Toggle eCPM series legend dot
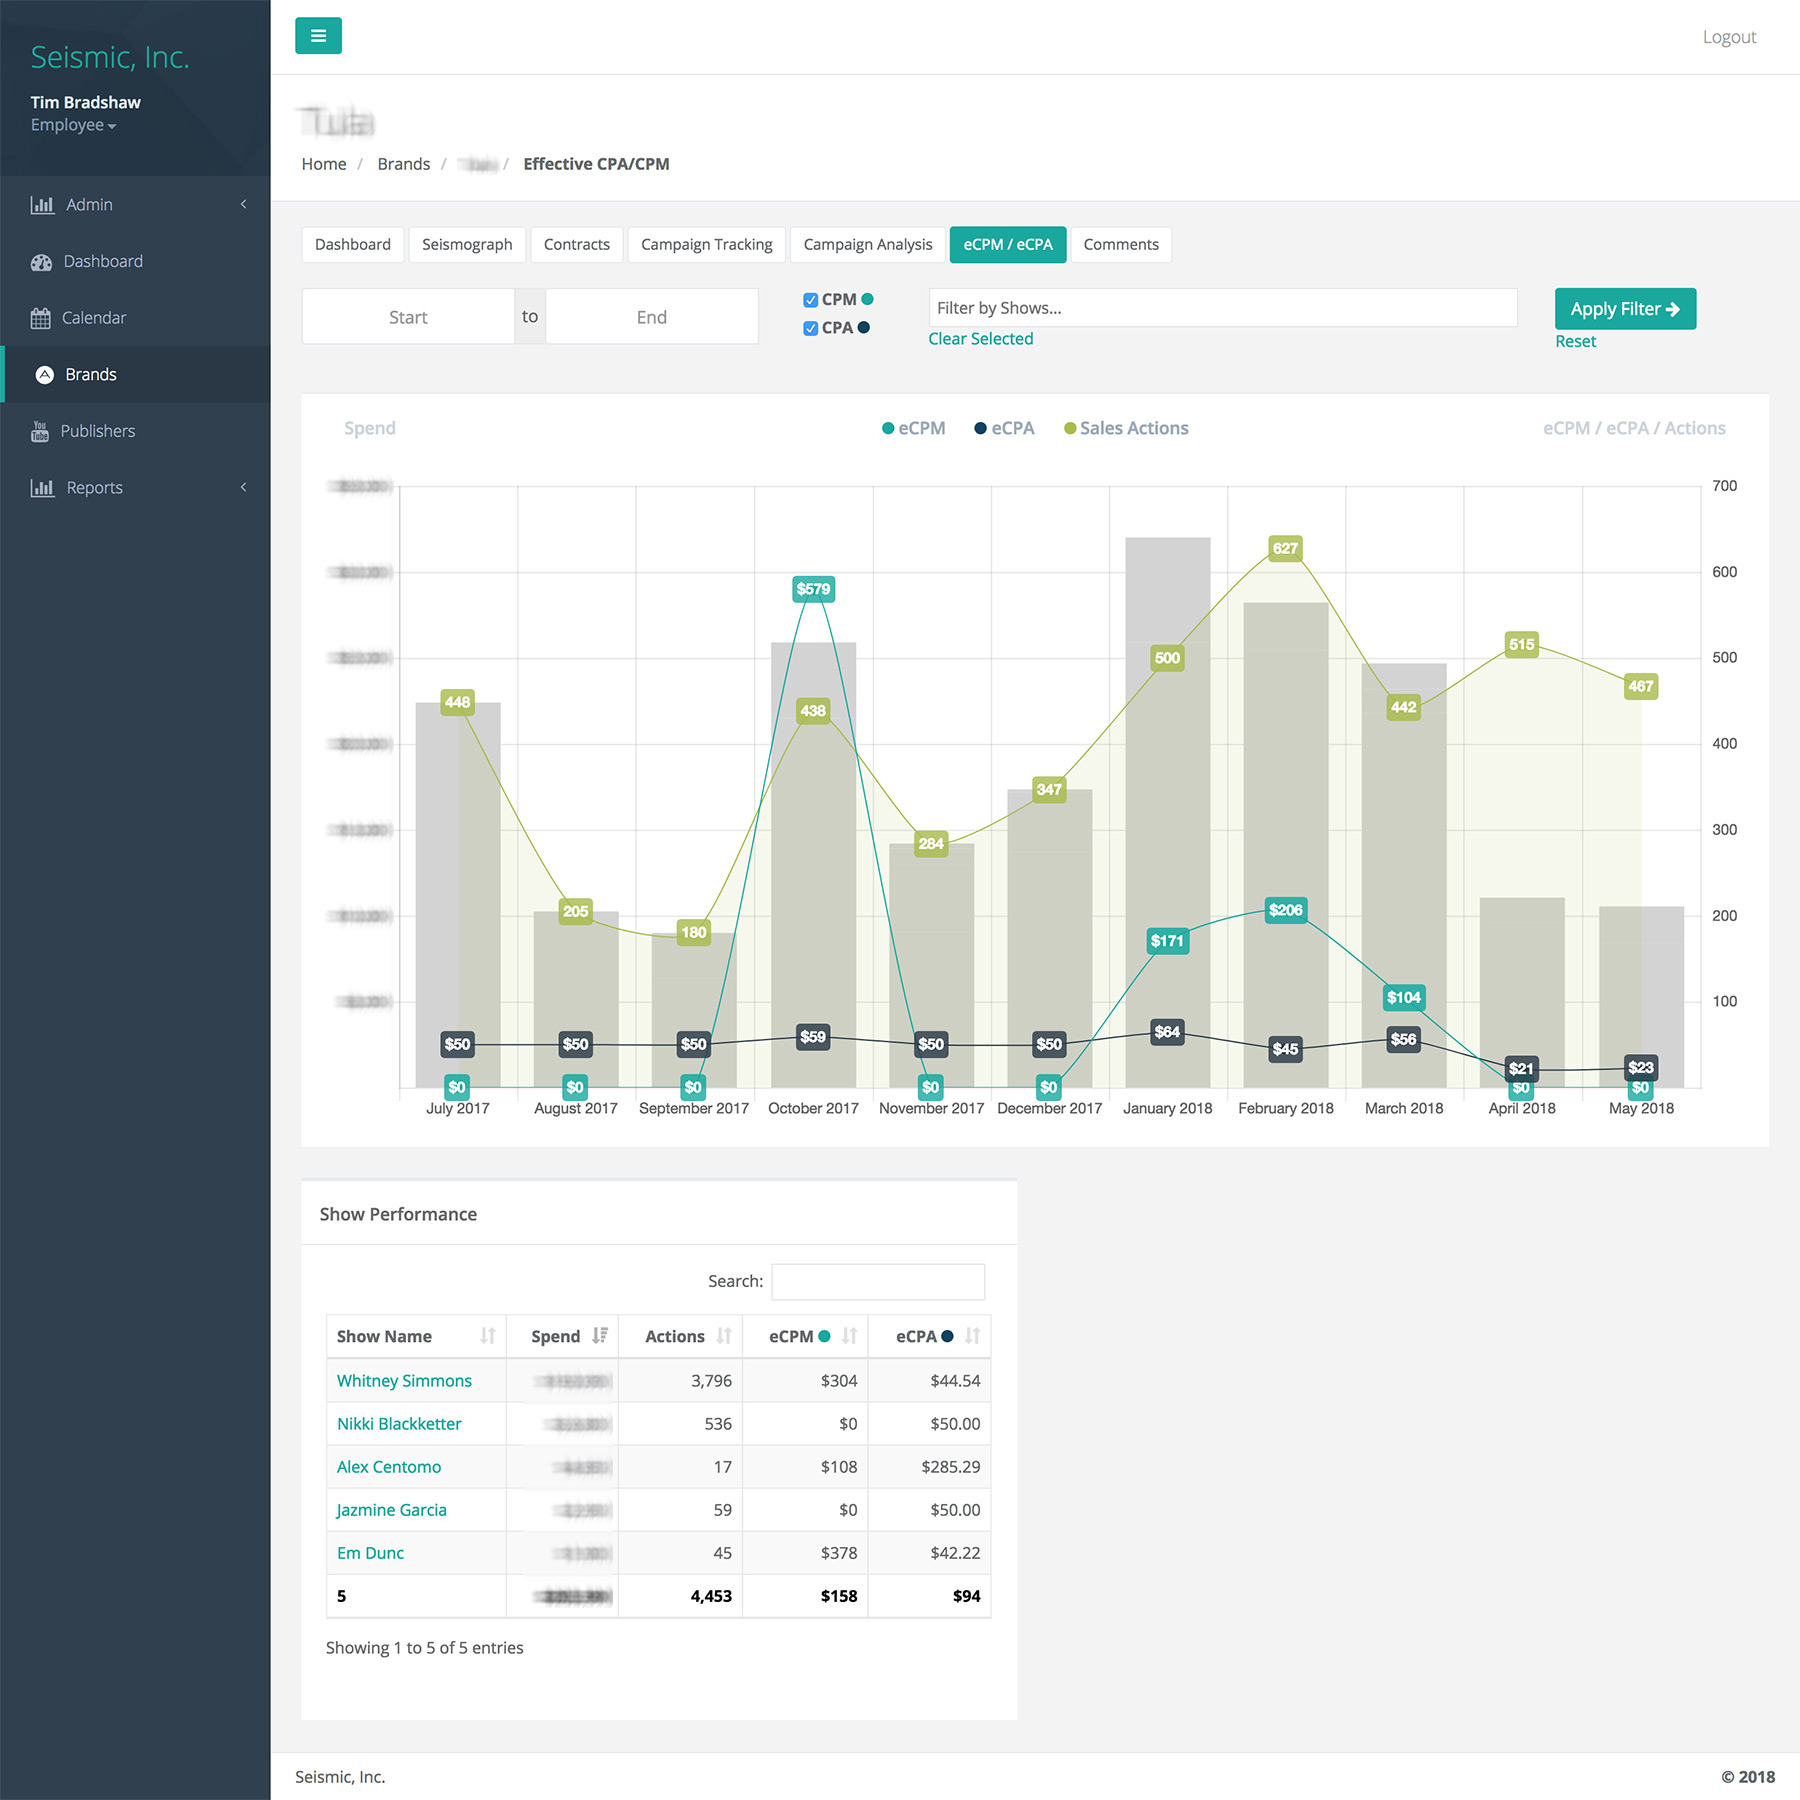This screenshot has height=1800, width=1800. coord(888,429)
